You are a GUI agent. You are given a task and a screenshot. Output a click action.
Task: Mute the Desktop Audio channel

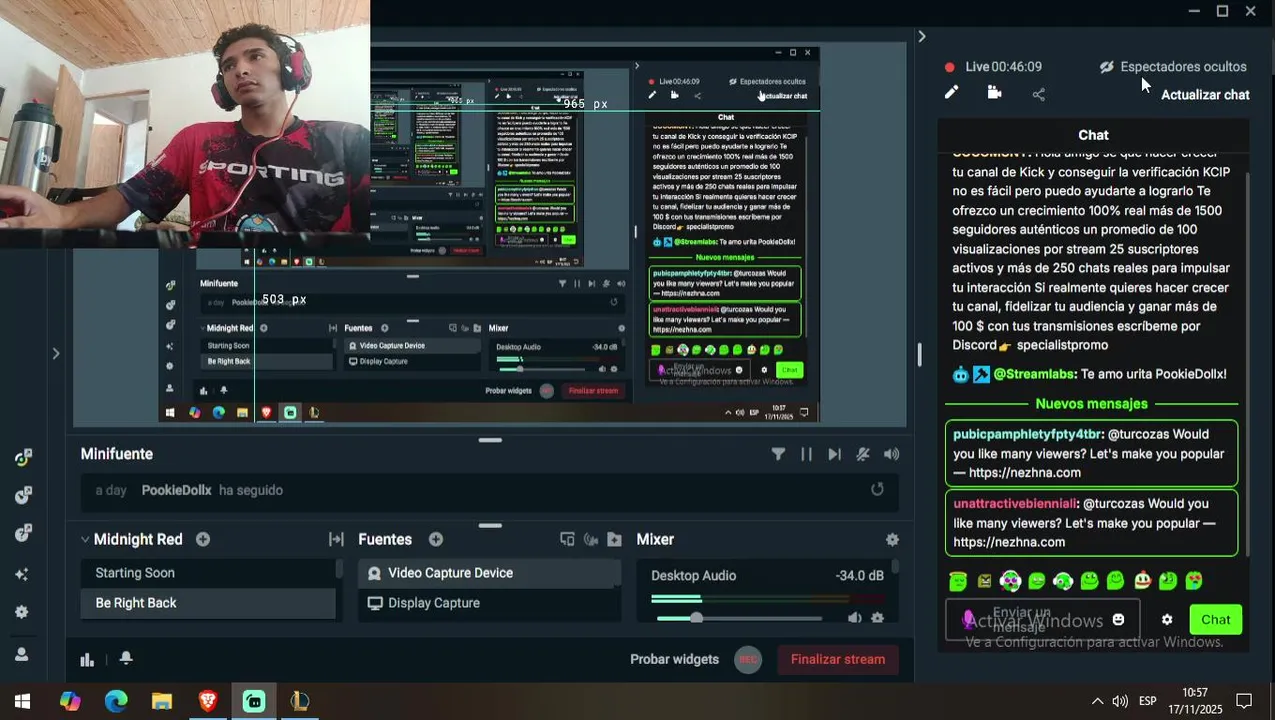click(x=854, y=618)
